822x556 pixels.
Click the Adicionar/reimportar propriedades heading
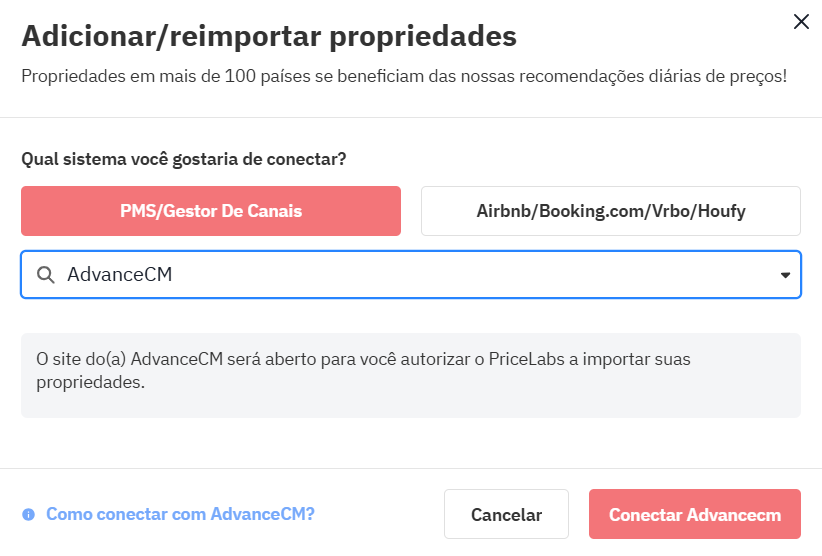[269, 37]
